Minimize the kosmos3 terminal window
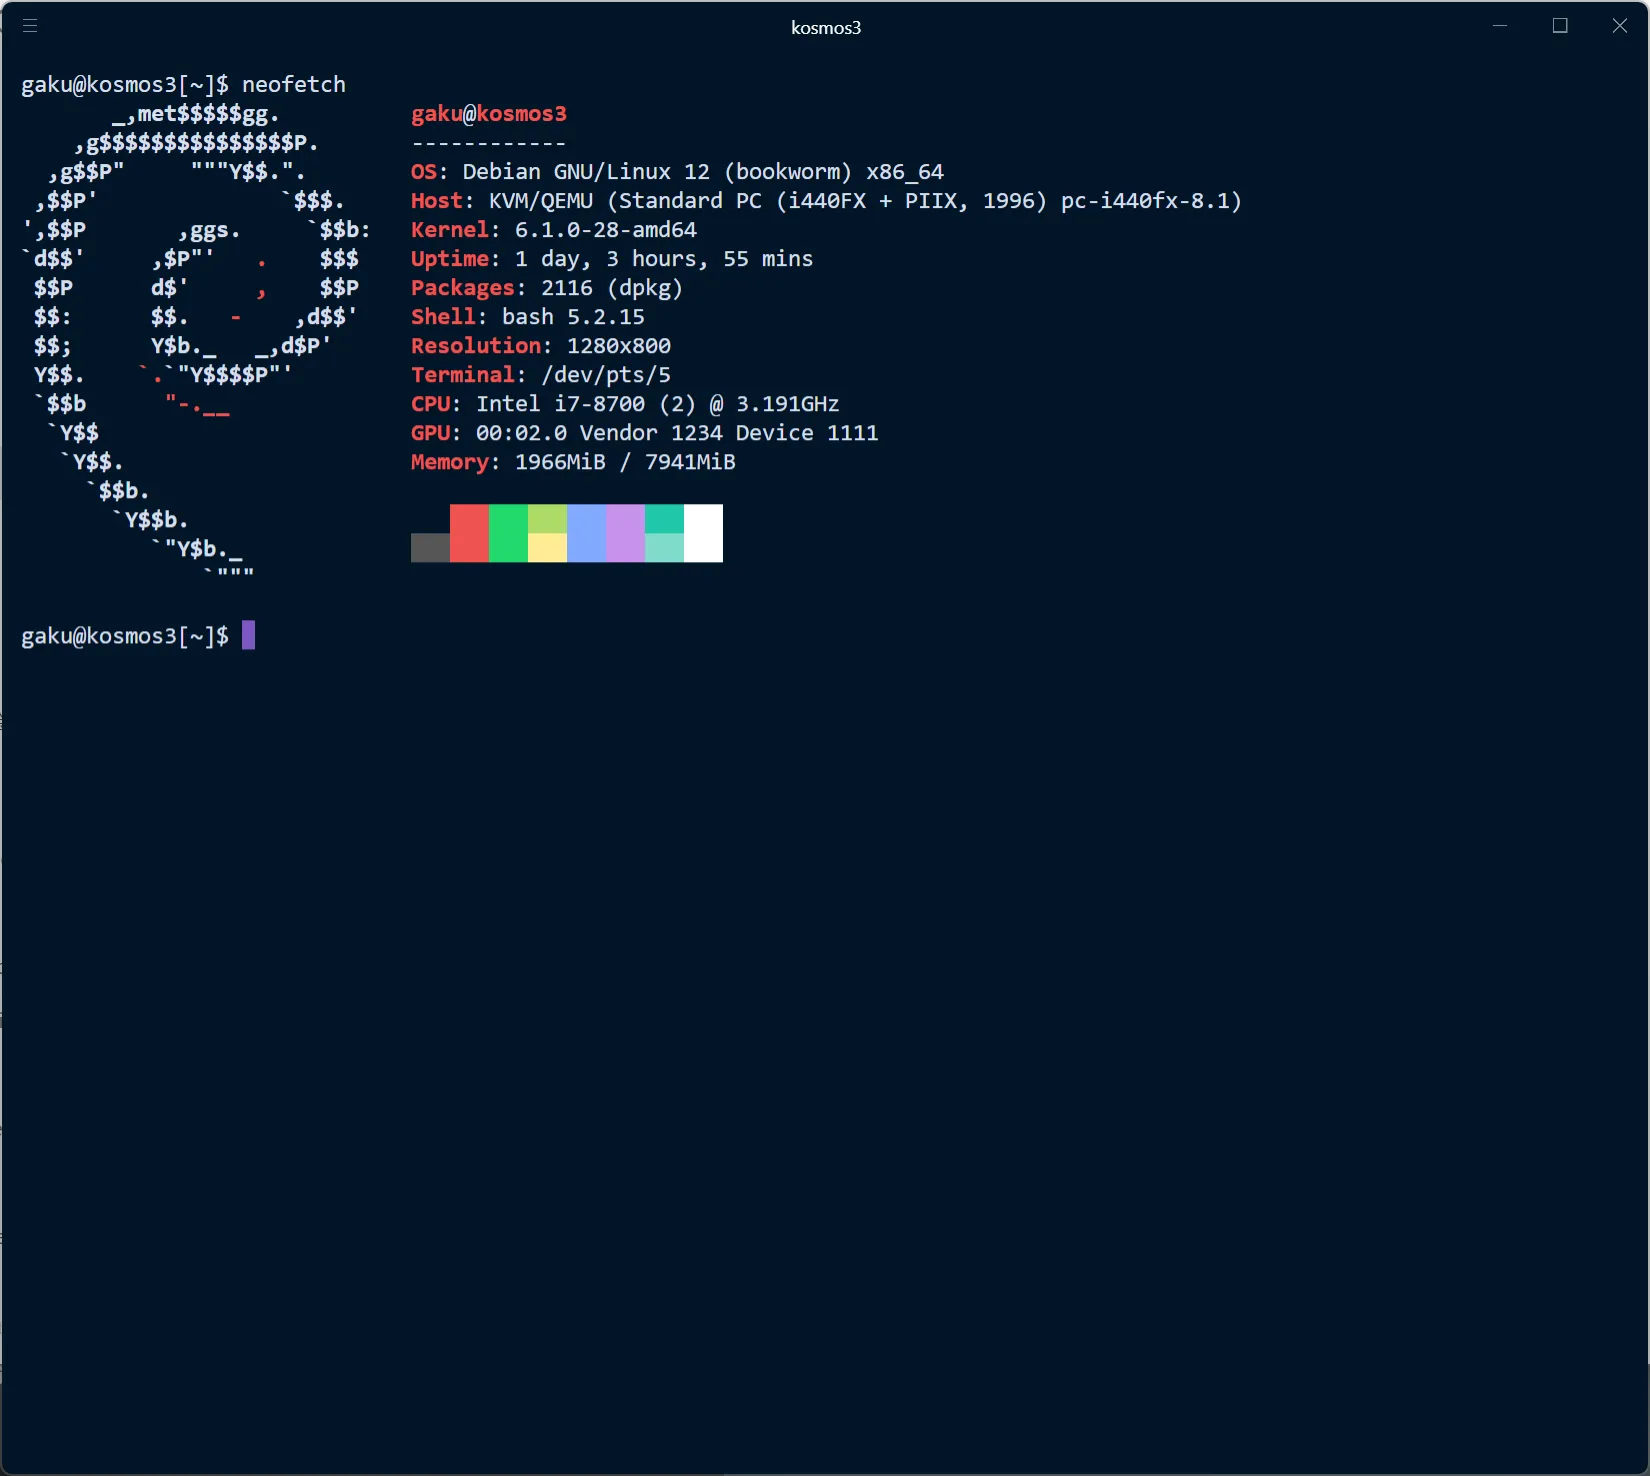Screen dimensions: 1650x1476 click(x=1499, y=26)
